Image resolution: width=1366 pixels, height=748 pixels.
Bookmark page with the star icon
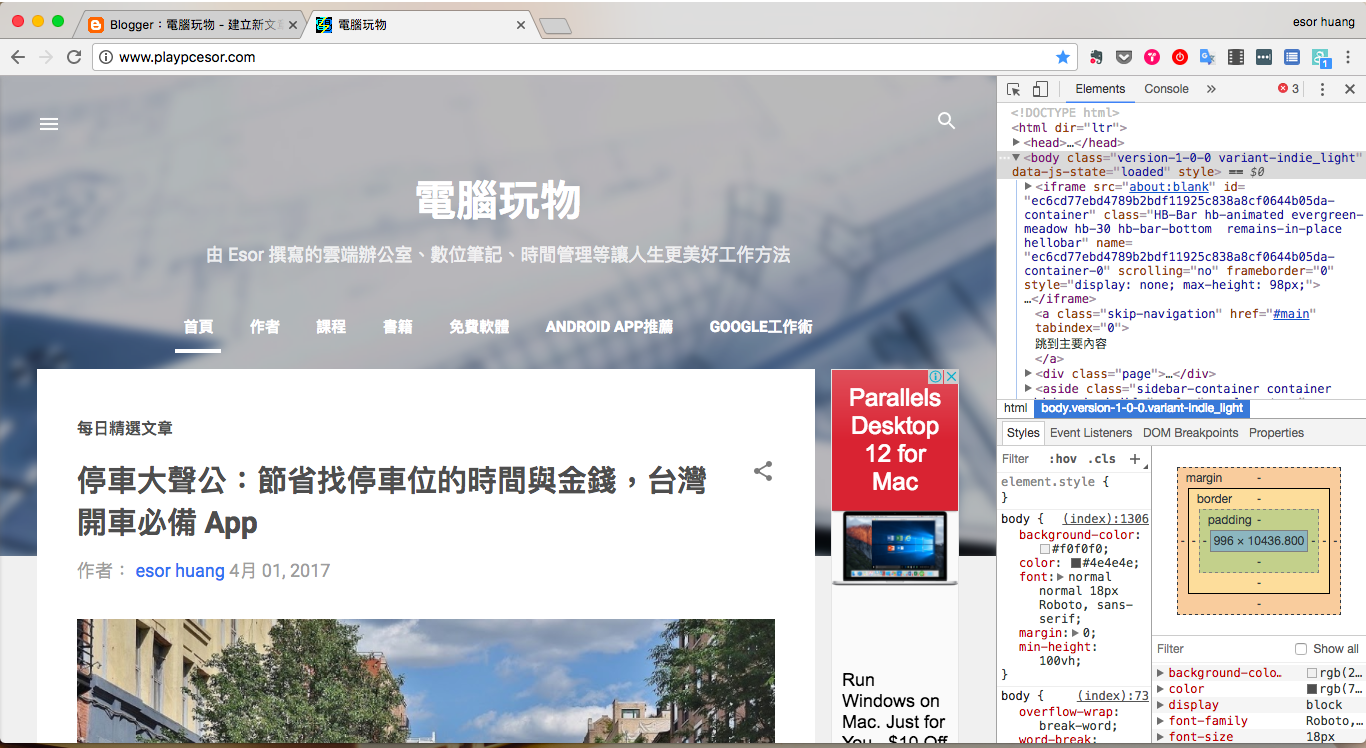pyautogui.click(x=1062, y=57)
